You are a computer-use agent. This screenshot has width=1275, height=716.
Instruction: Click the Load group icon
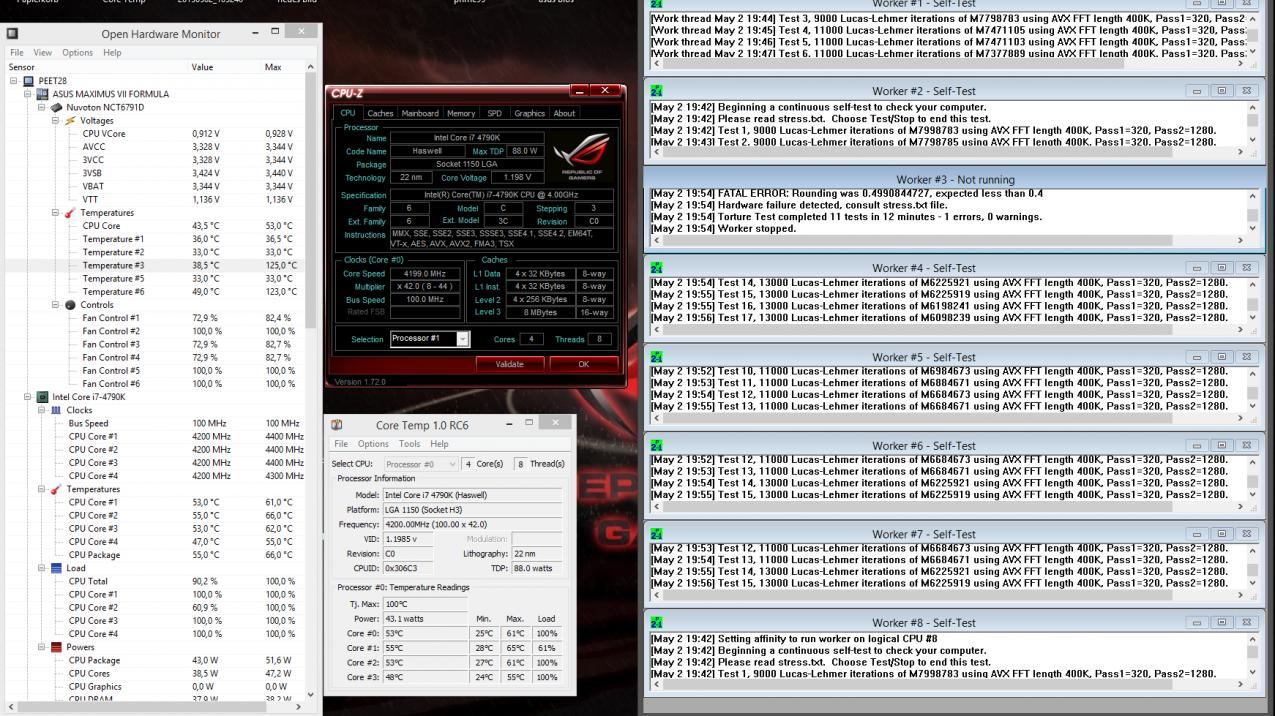click(56, 568)
